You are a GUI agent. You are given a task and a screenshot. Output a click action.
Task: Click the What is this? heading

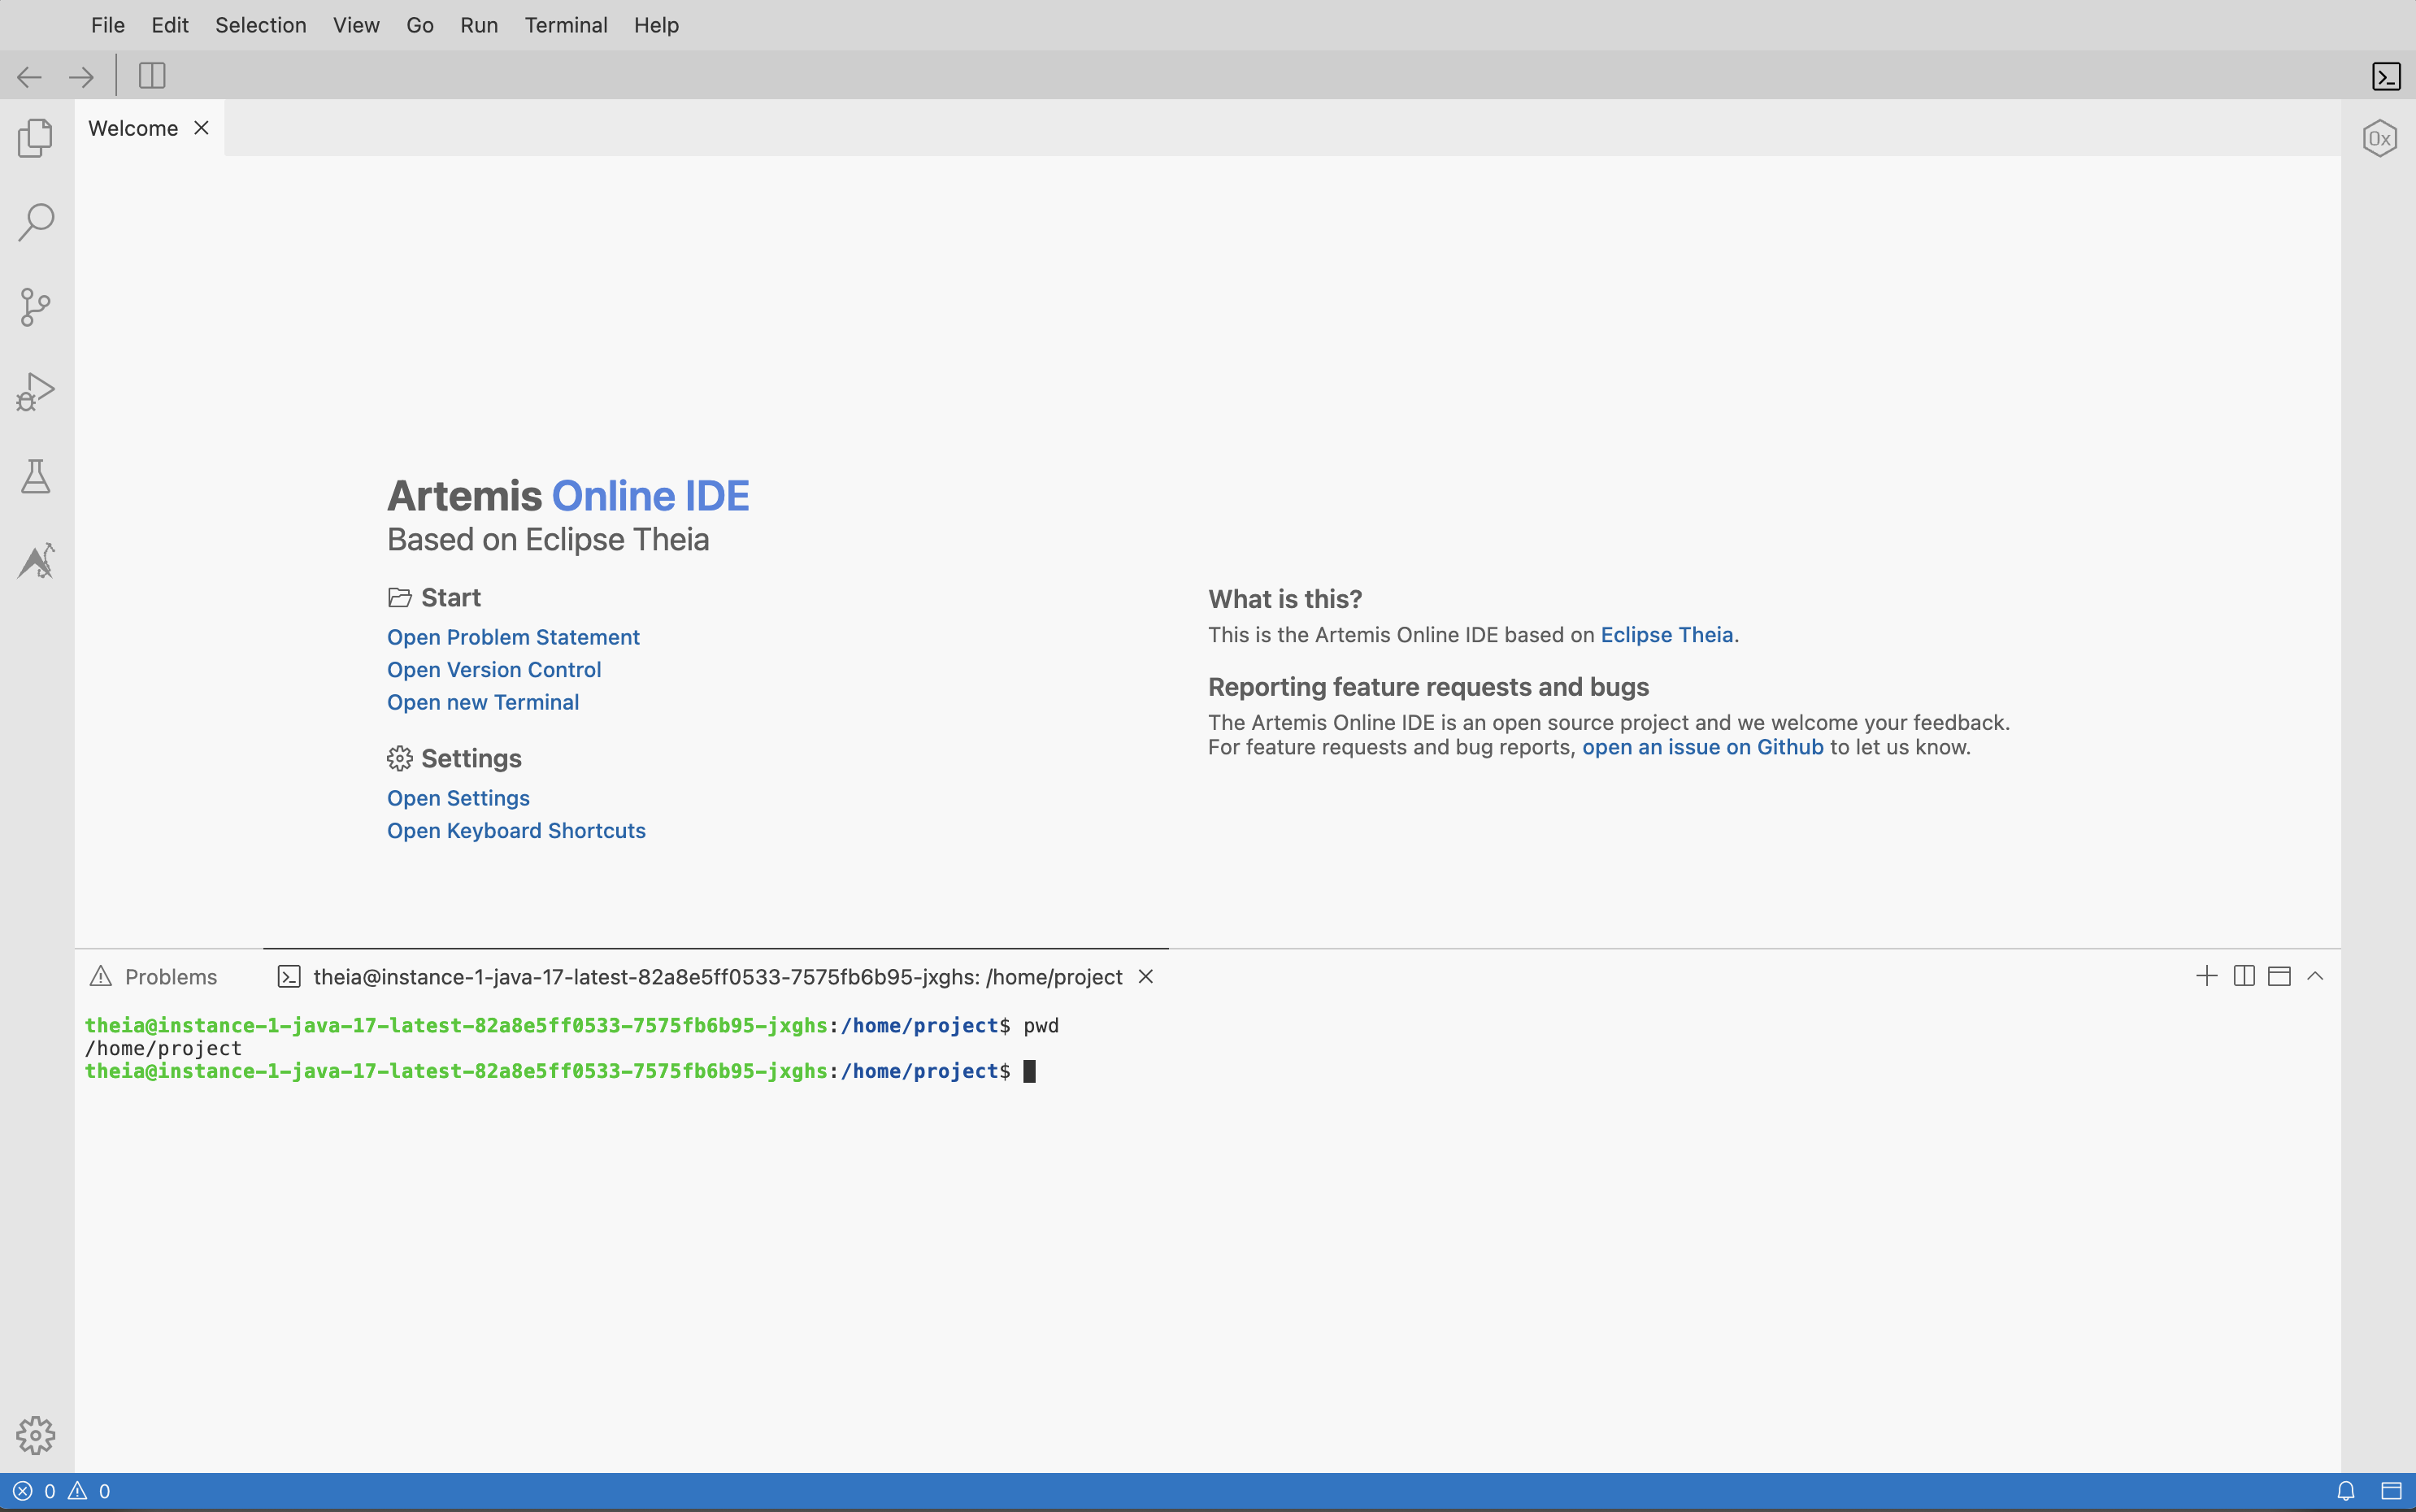coord(1285,599)
